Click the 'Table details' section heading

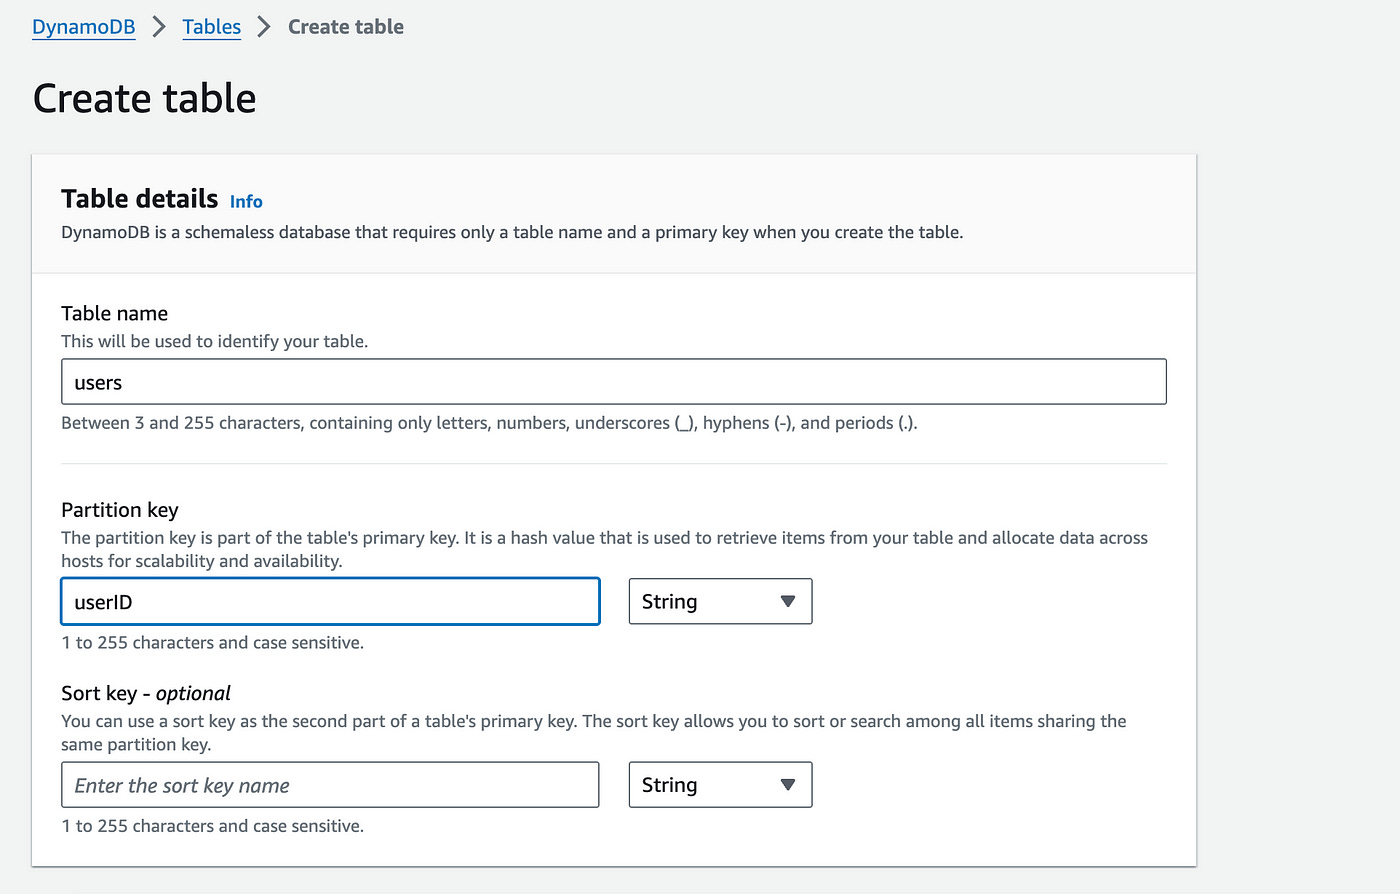pyautogui.click(x=139, y=199)
